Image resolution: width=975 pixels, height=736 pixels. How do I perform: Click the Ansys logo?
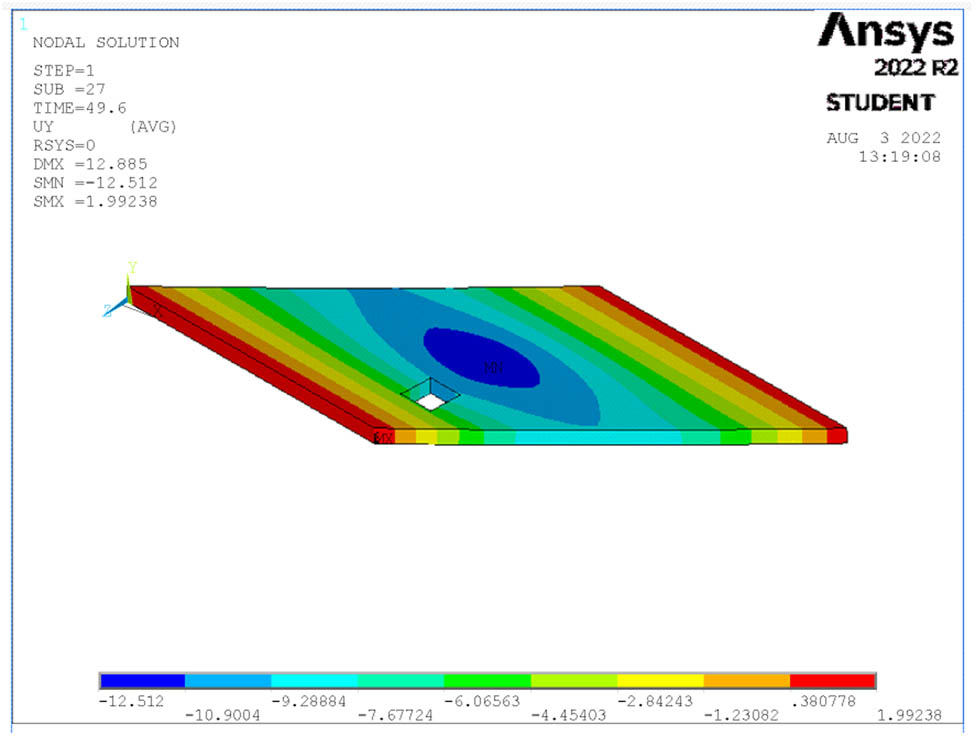pyautogui.click(x=886, y=34)
